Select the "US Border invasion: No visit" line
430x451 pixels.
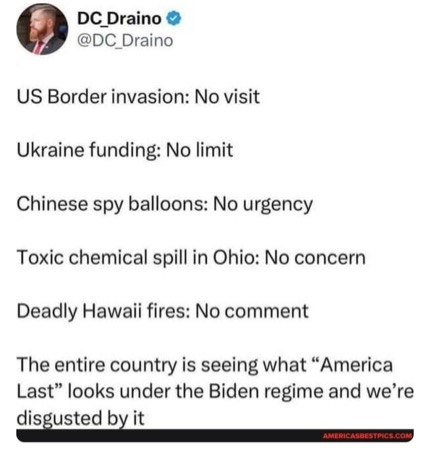[138, 97]
